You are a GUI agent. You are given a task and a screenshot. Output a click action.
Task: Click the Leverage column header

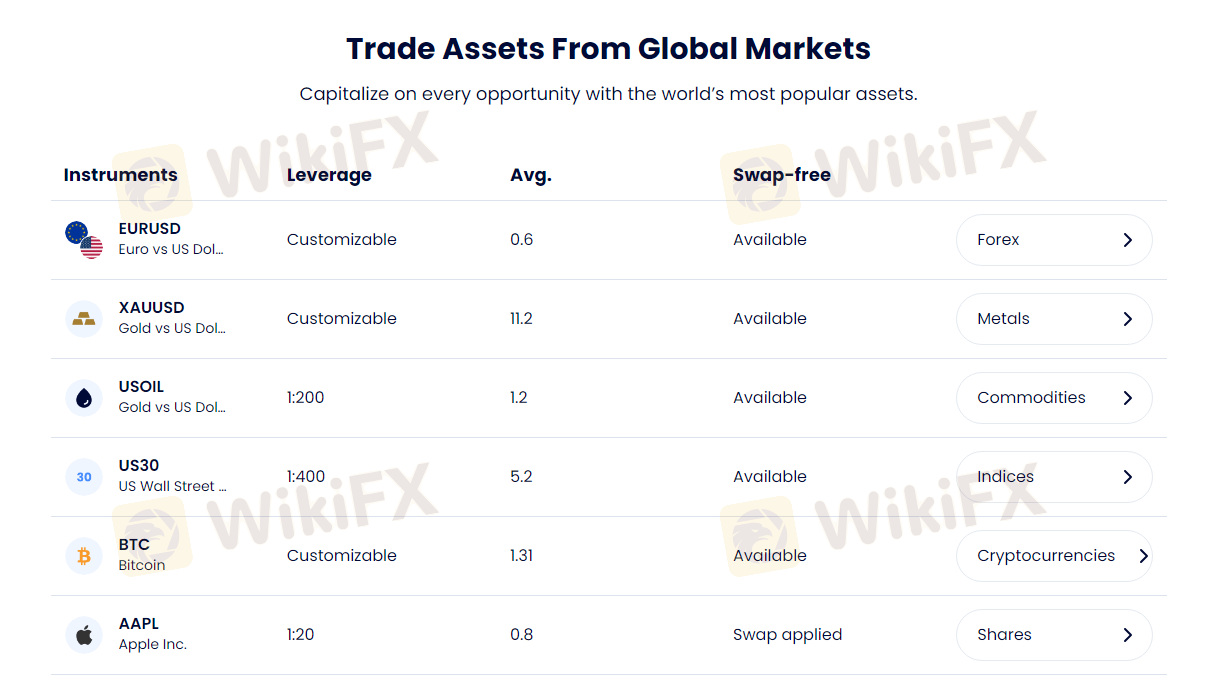tap(329, 175)
